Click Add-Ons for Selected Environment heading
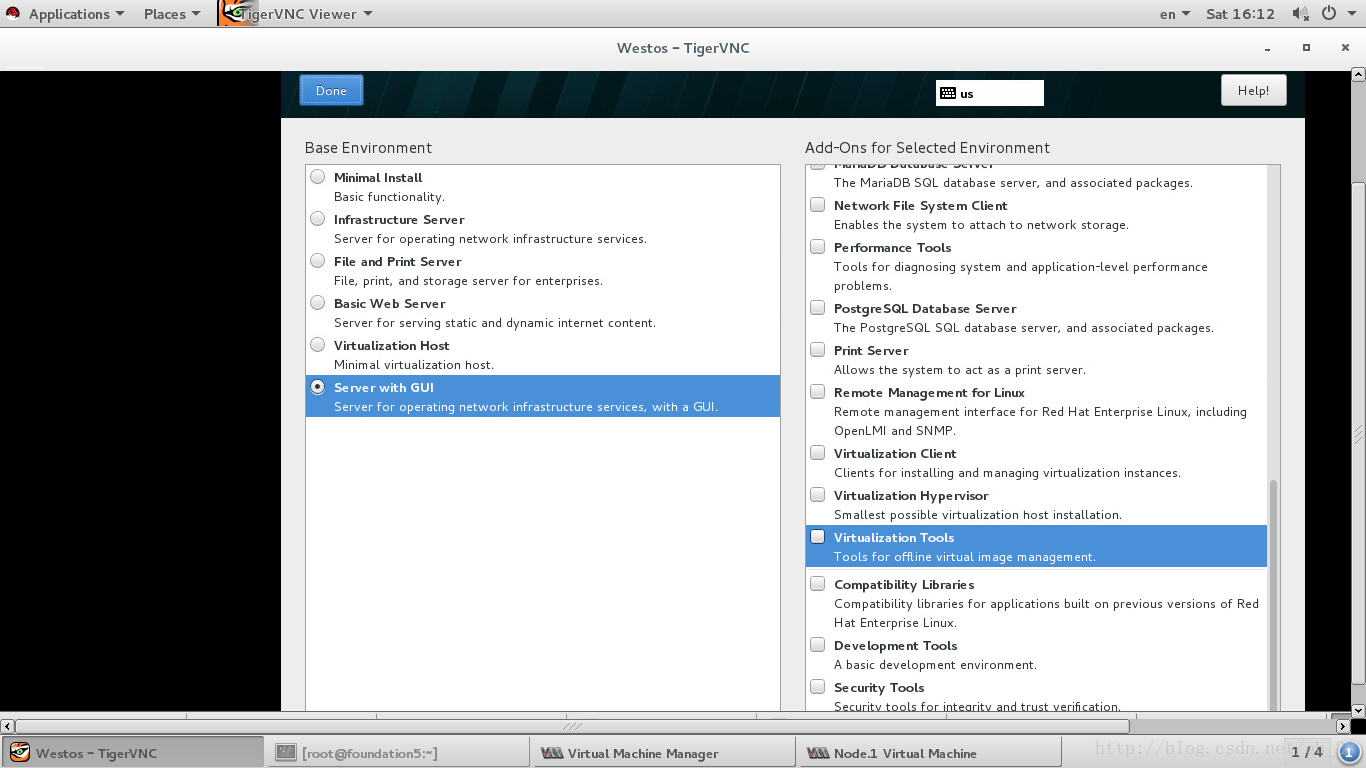Image resolution: width=1366 pixels, height=768 pixels. click(927, 148)
